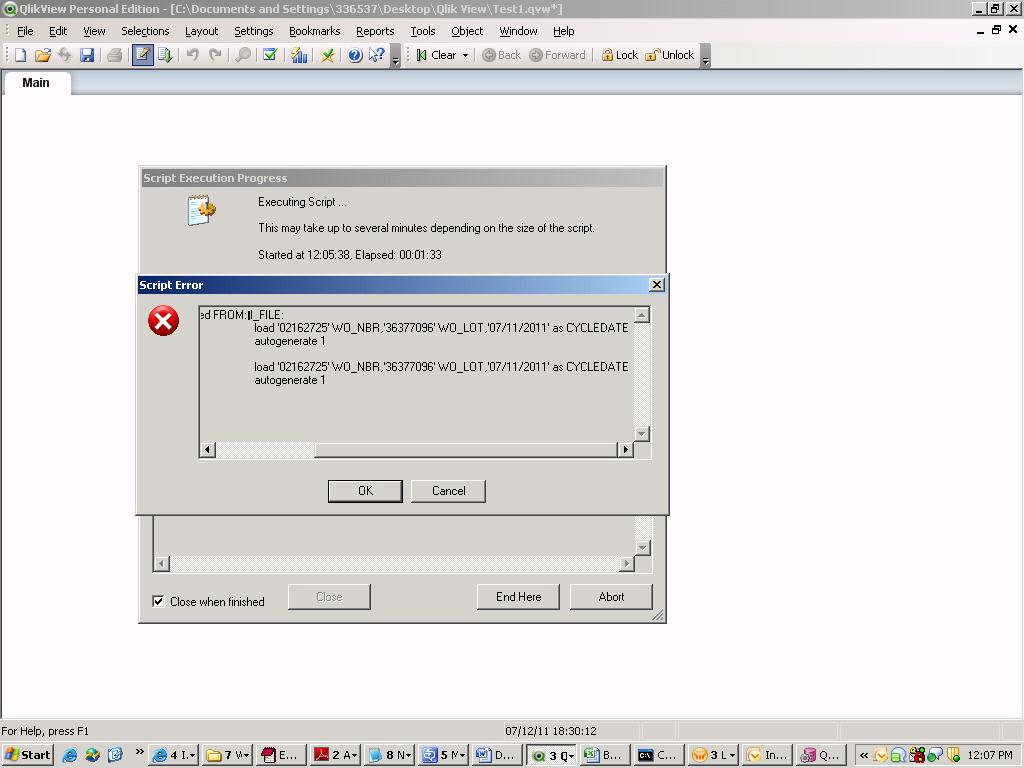This screenshot has width=1024, height=768.
Task: Click the End Here button
Action: [x=518, y=597]
